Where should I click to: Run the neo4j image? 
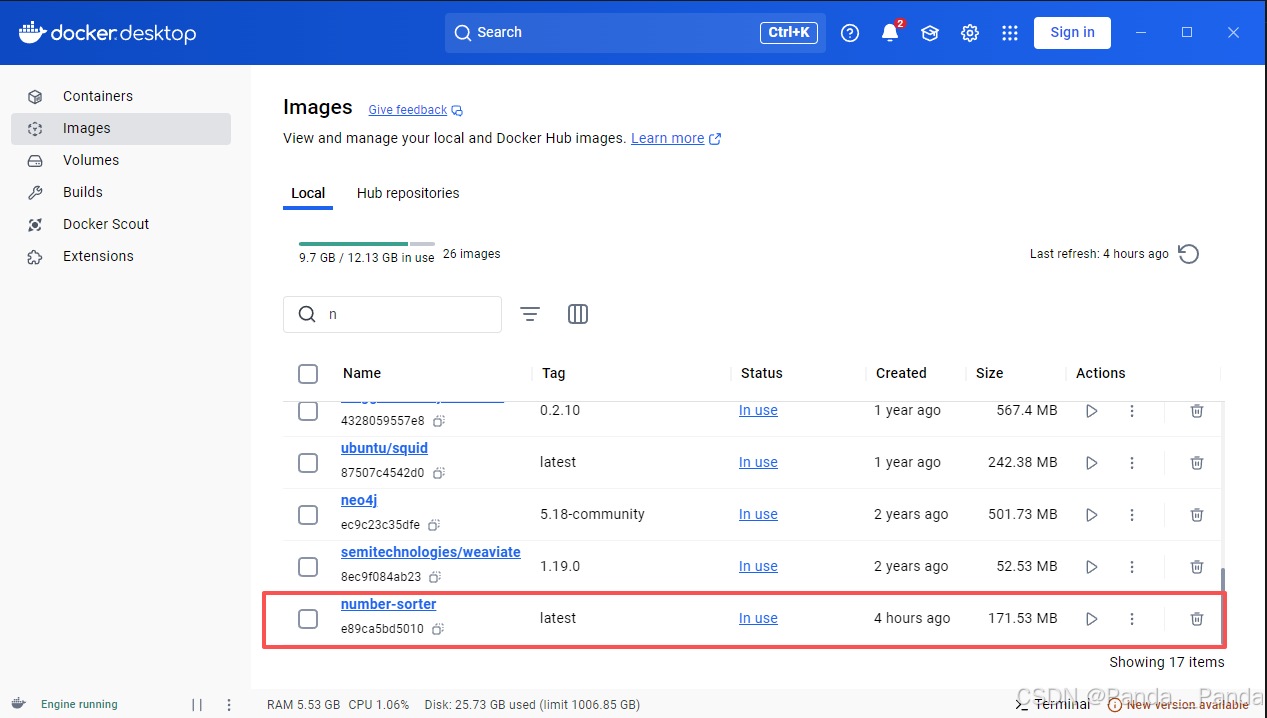pos(1092,515)
